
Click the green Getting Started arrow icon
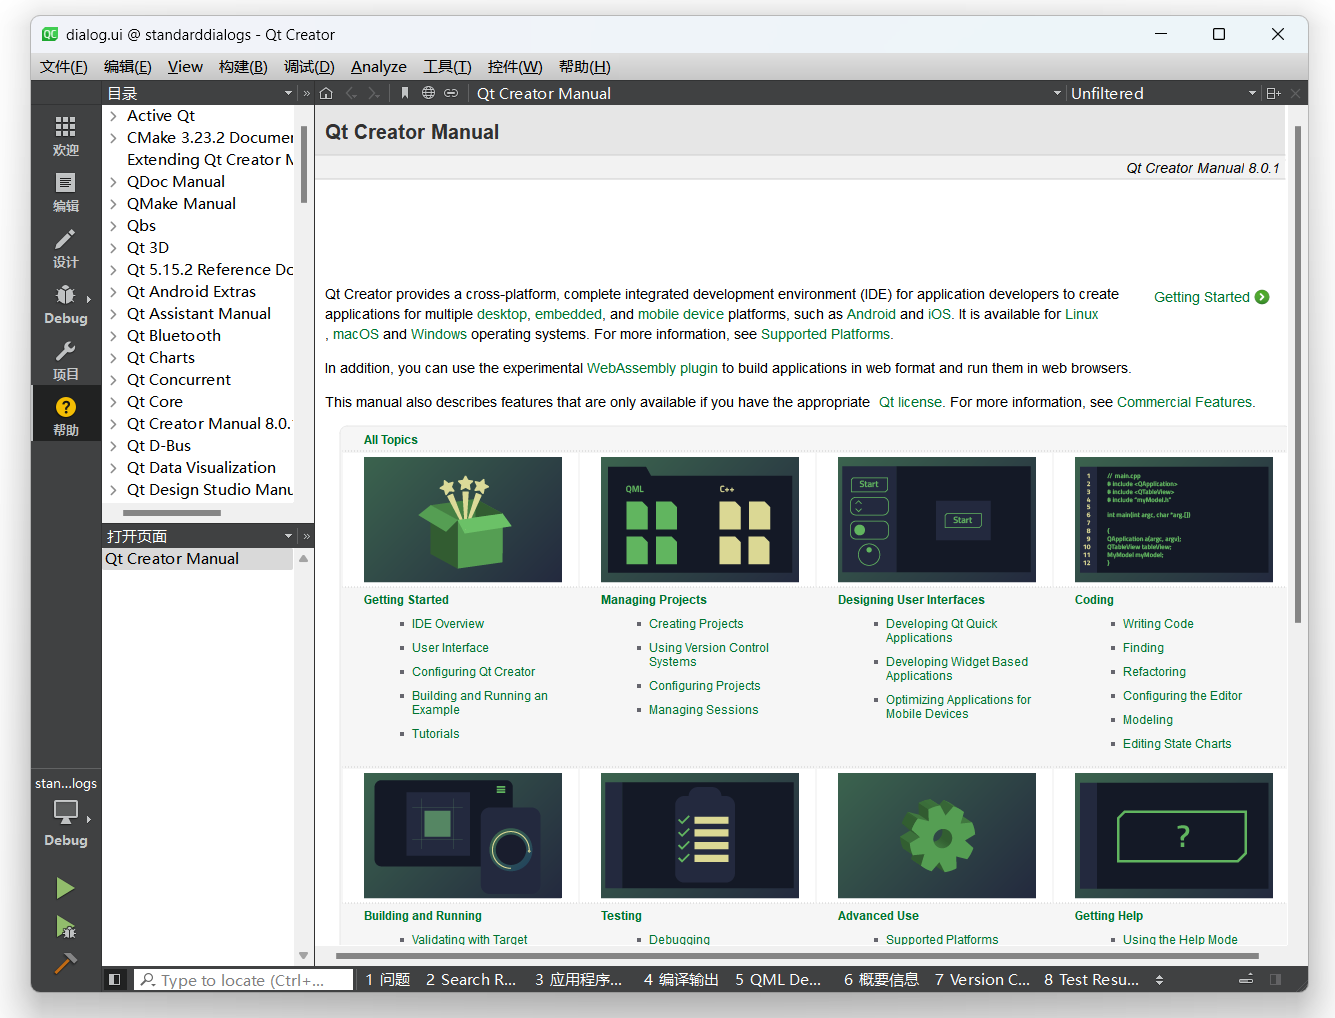coord(1262,297)
